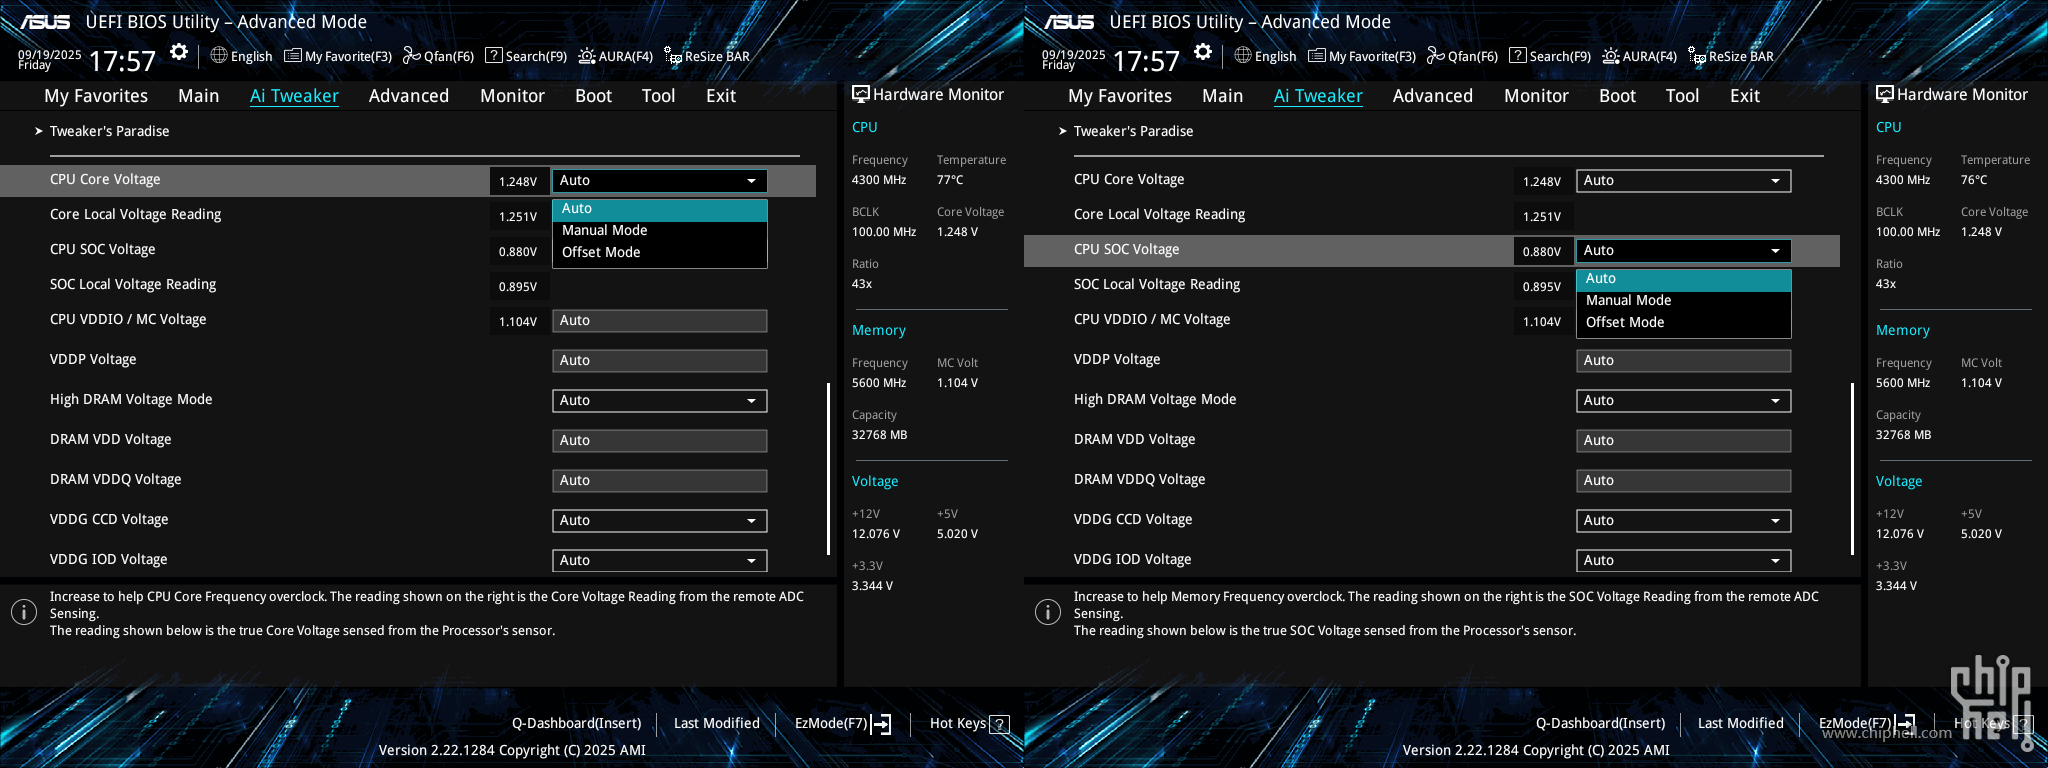Image resolution: width=2048 pixels, height=768 pixels.
Task: Toggle ReSize BAR in right BIOS screen
Action: pos(1731,56)
